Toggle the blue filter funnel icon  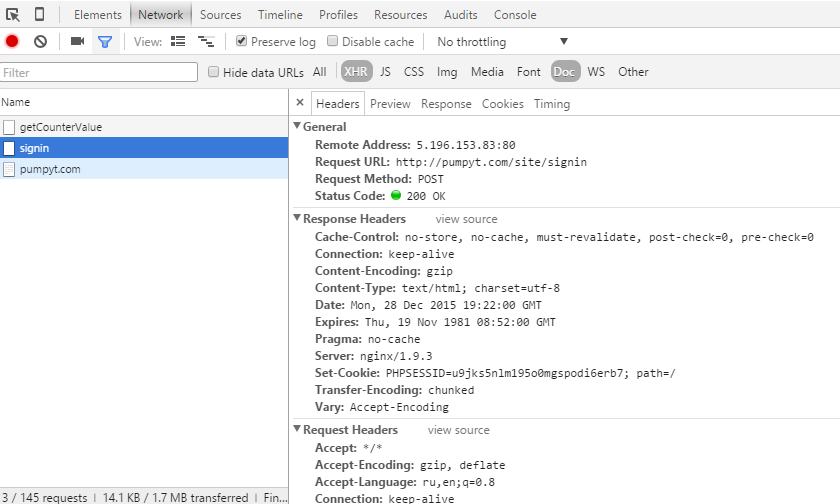pyautogui.click(x=104, y=42)
